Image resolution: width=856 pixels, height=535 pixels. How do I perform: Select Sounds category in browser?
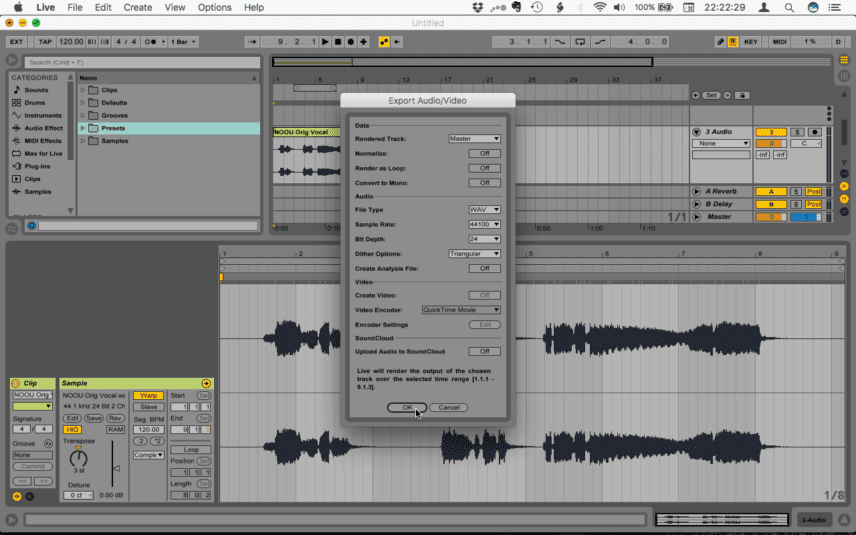pyautogui.click(x=36, y=90)
